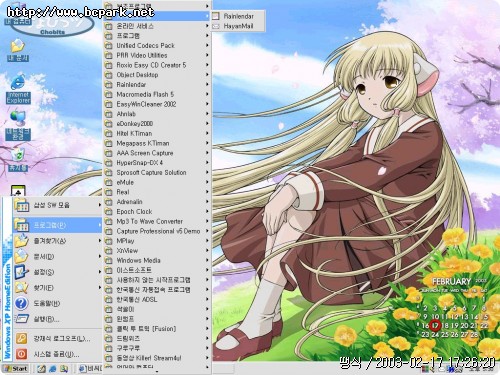The width and height of the screenshot is (500, 375).
Task: Click the circled day 17 in calendar
Action: pos(435,325)
